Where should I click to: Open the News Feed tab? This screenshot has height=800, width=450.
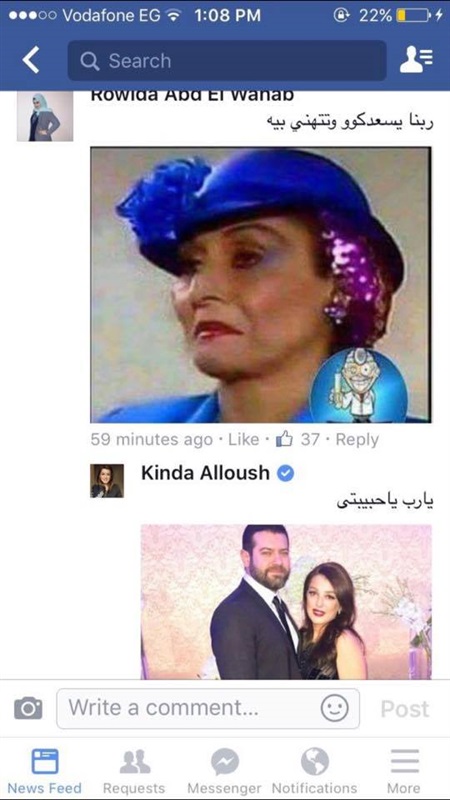[x=44, y=771]
